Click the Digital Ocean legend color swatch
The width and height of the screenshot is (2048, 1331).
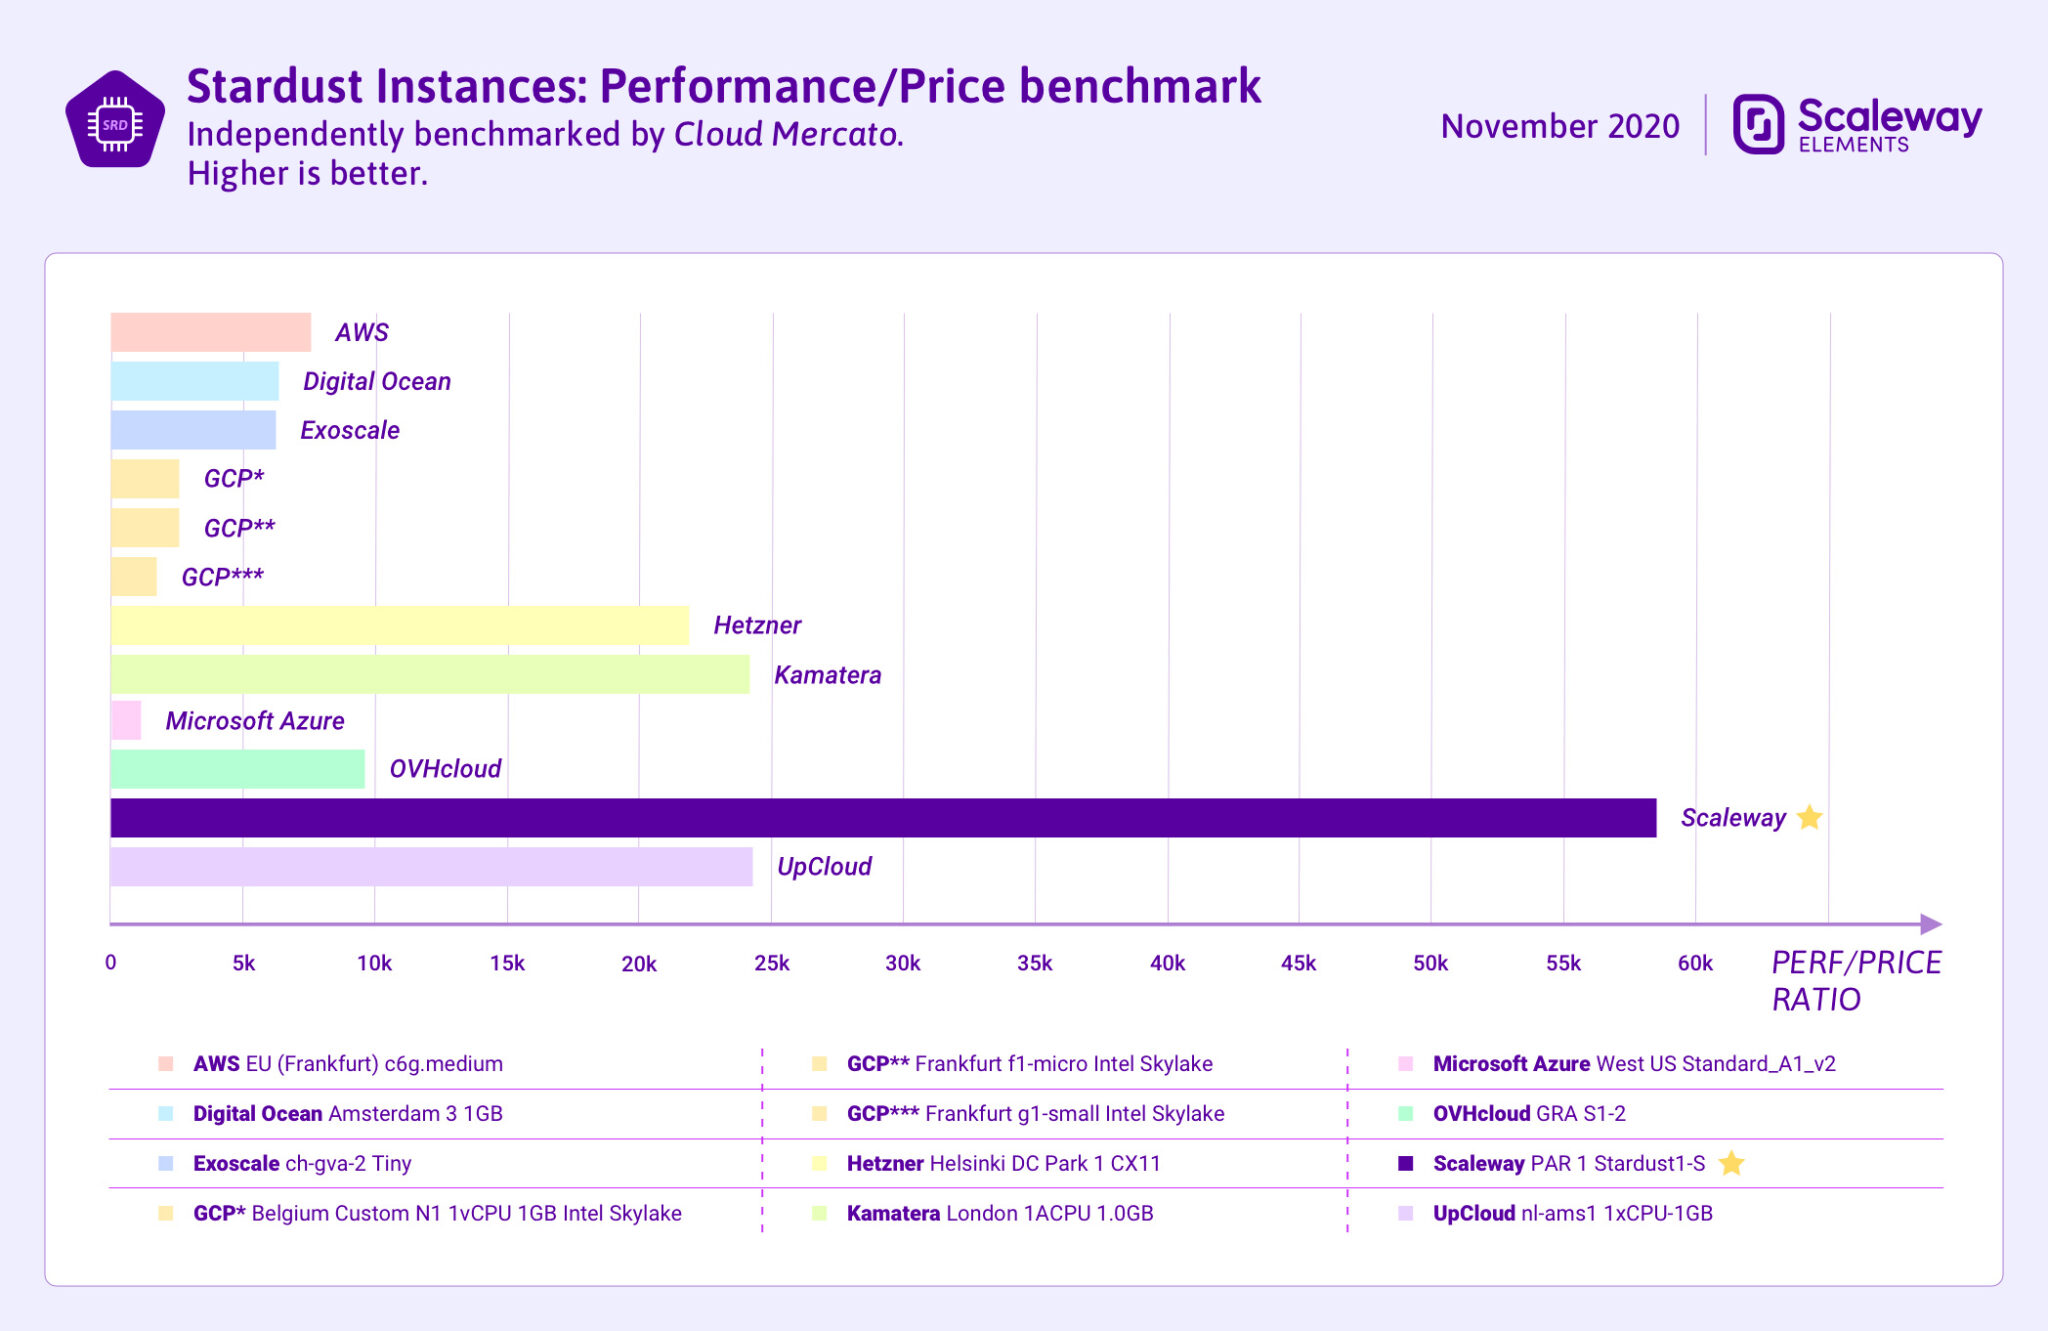(x=166, y=1114)
